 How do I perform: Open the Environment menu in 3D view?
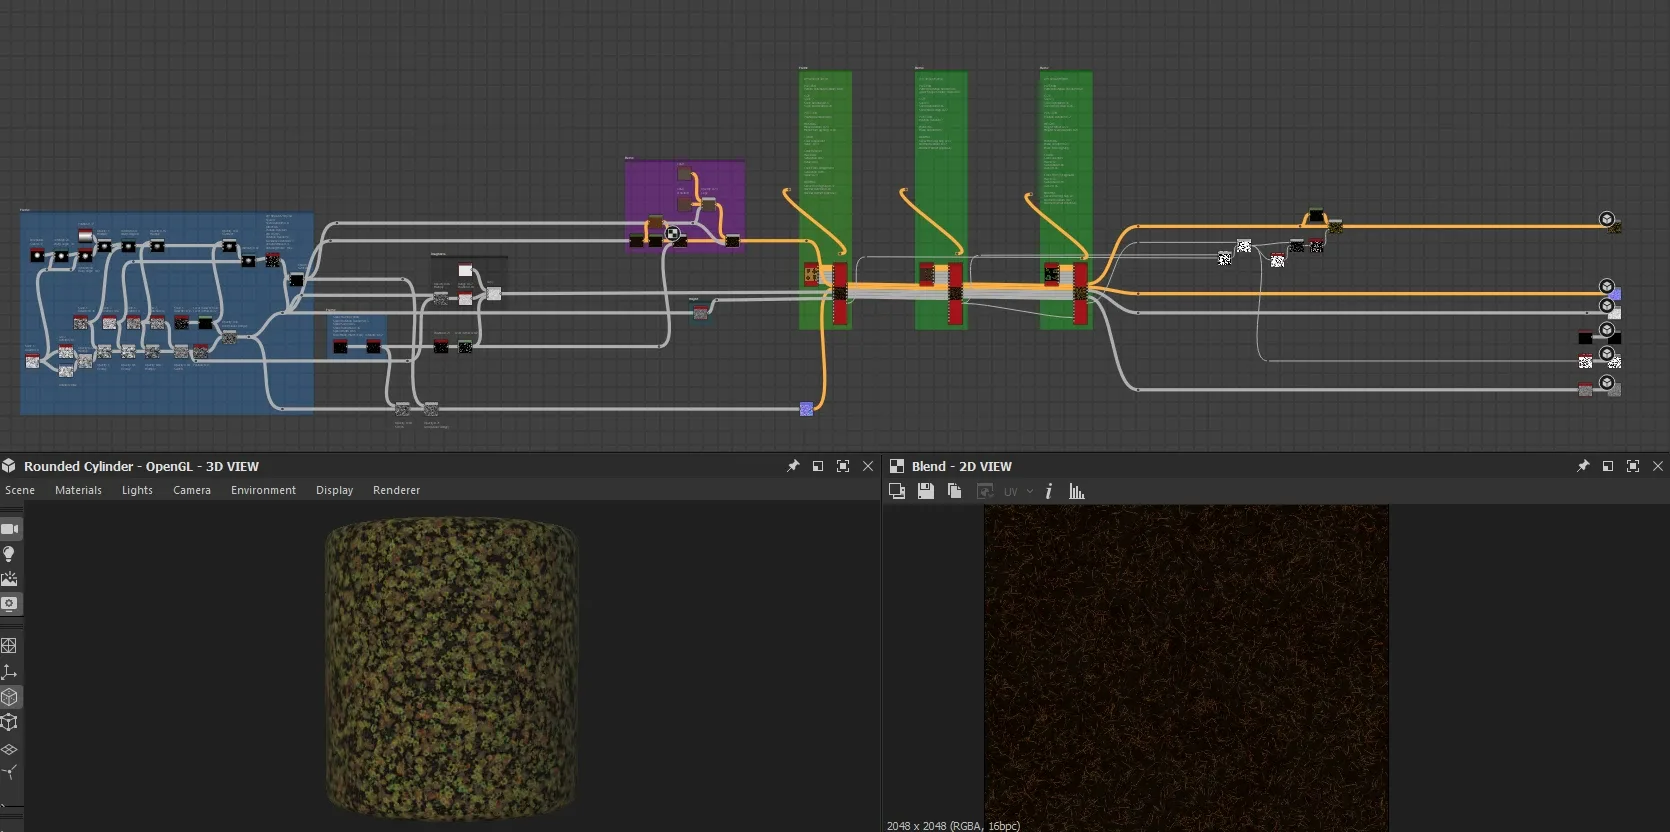(x=263, y=490)
